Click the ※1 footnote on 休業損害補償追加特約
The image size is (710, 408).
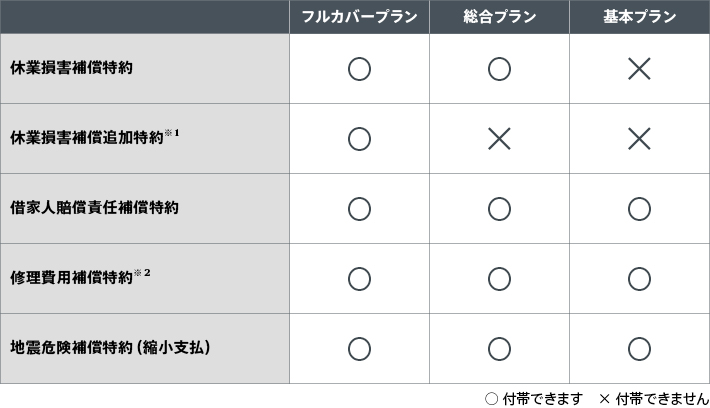click(171, 133)
